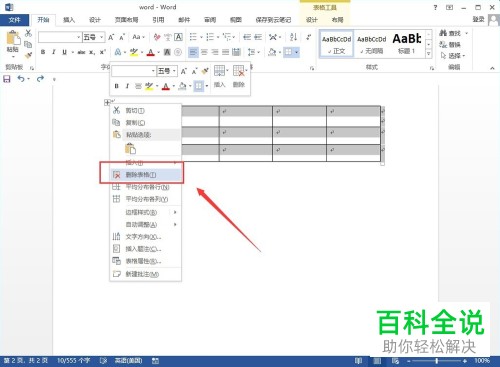The width and height of the screenshot is (500, 367).
Task: Click the Clear Formatting eraser icon
Action: pyautogui.click(x=157, y=37)
